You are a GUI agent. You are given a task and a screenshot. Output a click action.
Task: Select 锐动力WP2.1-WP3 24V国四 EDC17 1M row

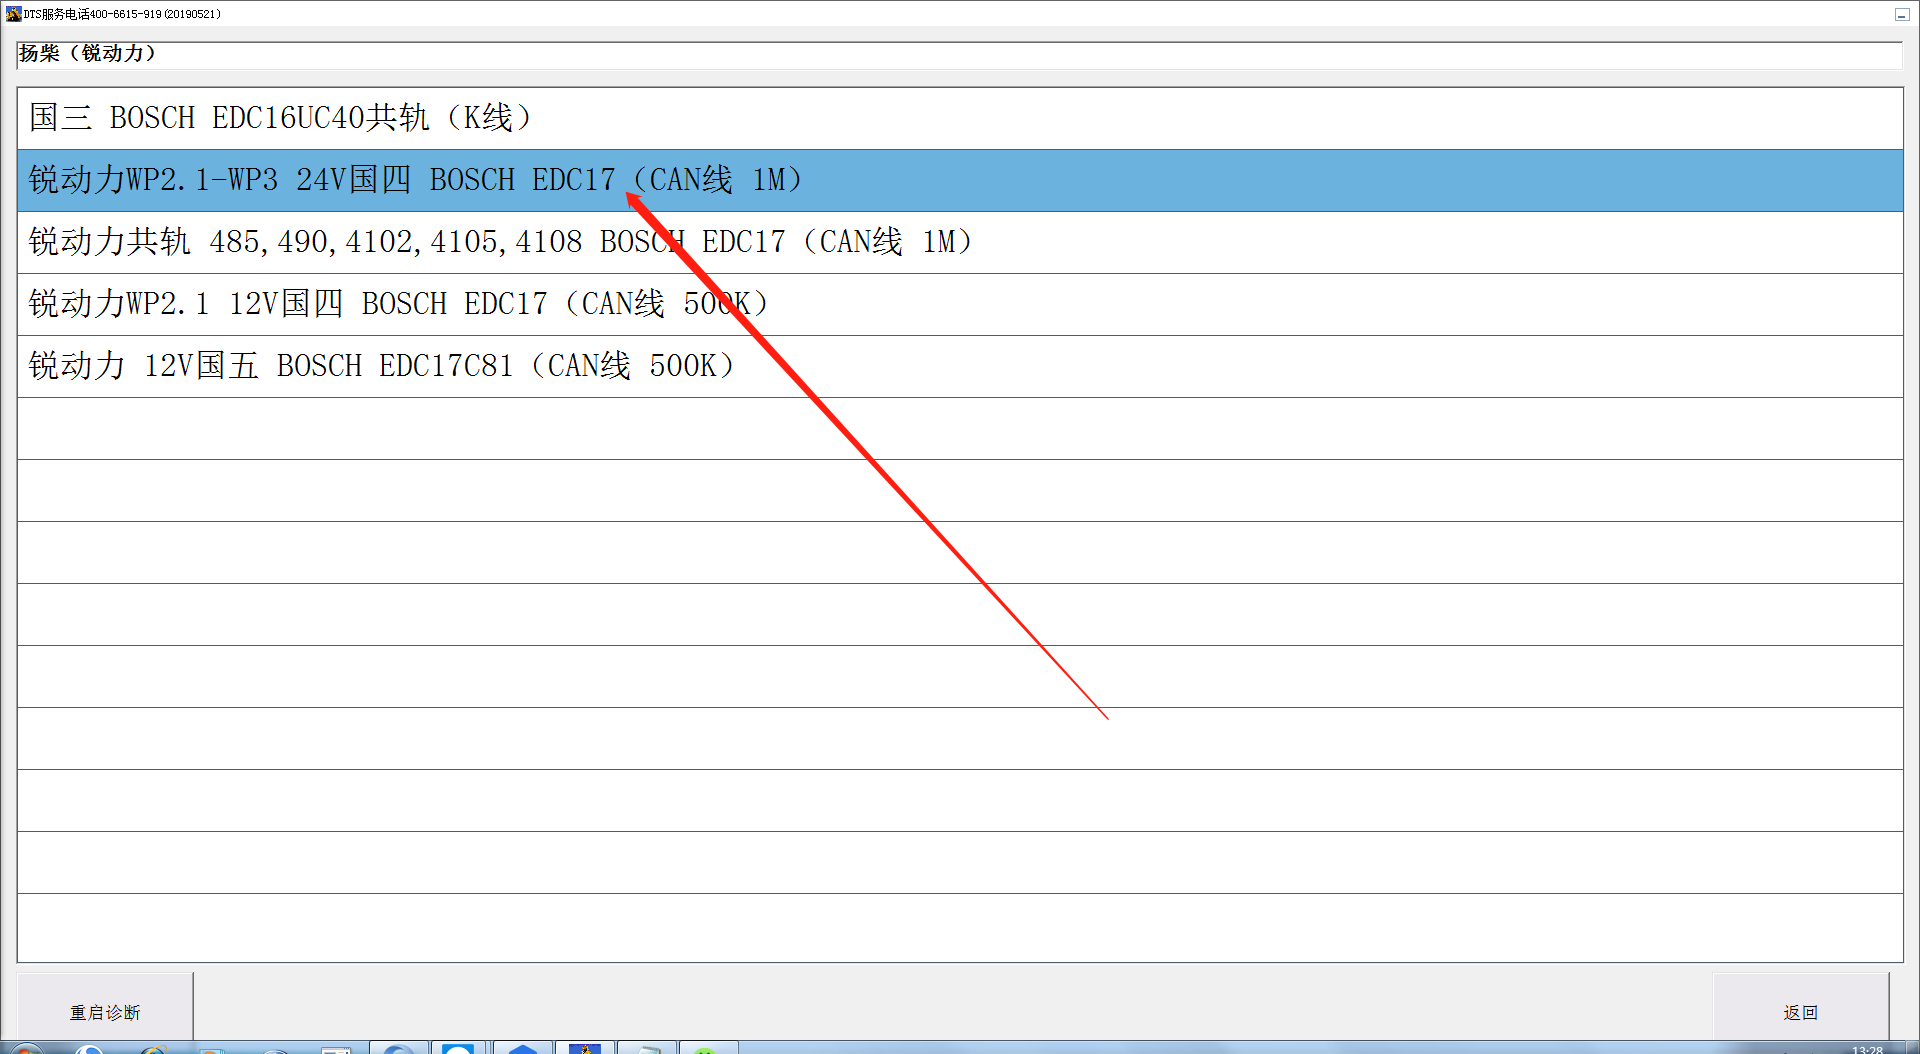(x=960, y=181)
